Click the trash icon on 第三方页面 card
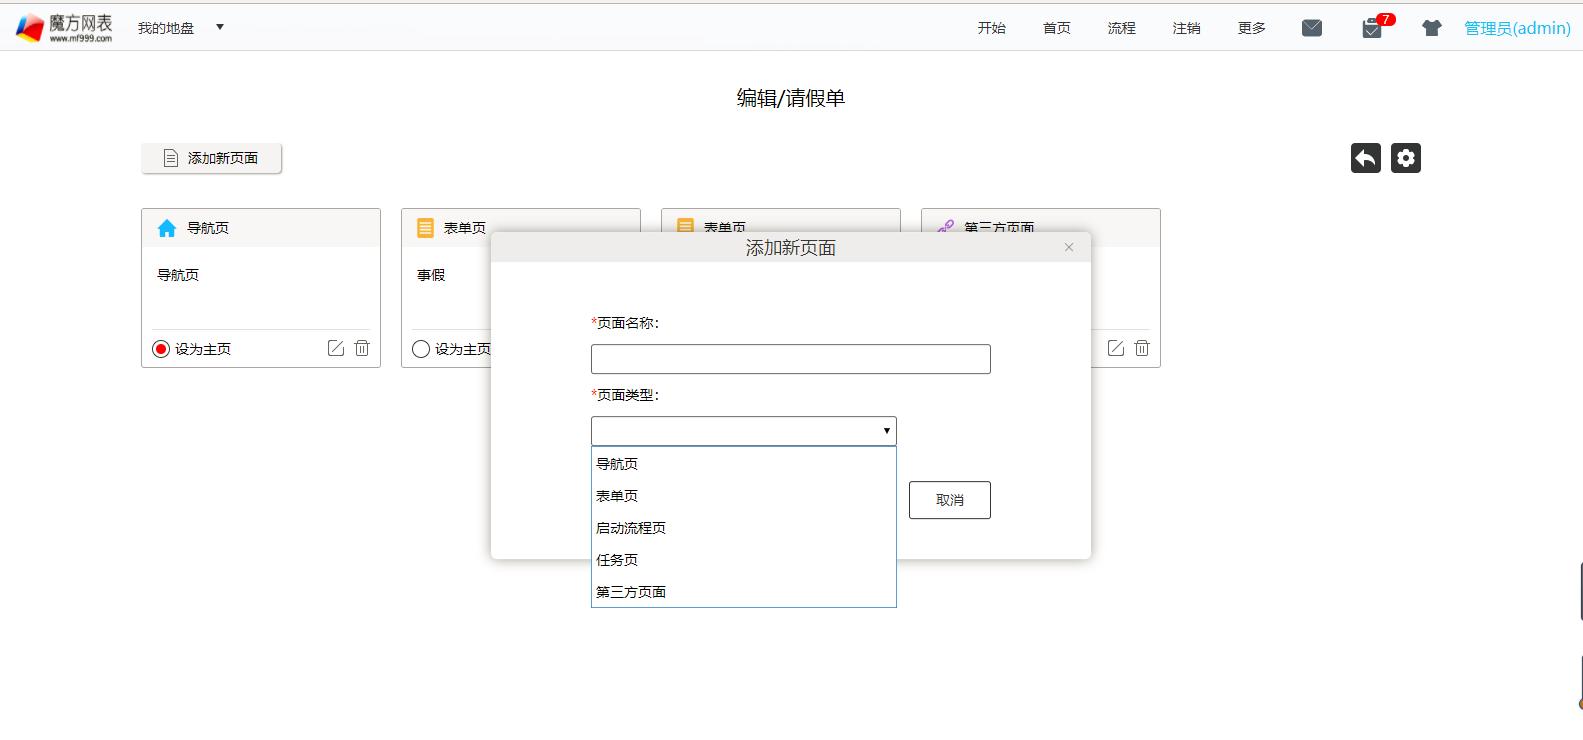The height and width of the screenshot is (740, 1583). pos(1142,348)
